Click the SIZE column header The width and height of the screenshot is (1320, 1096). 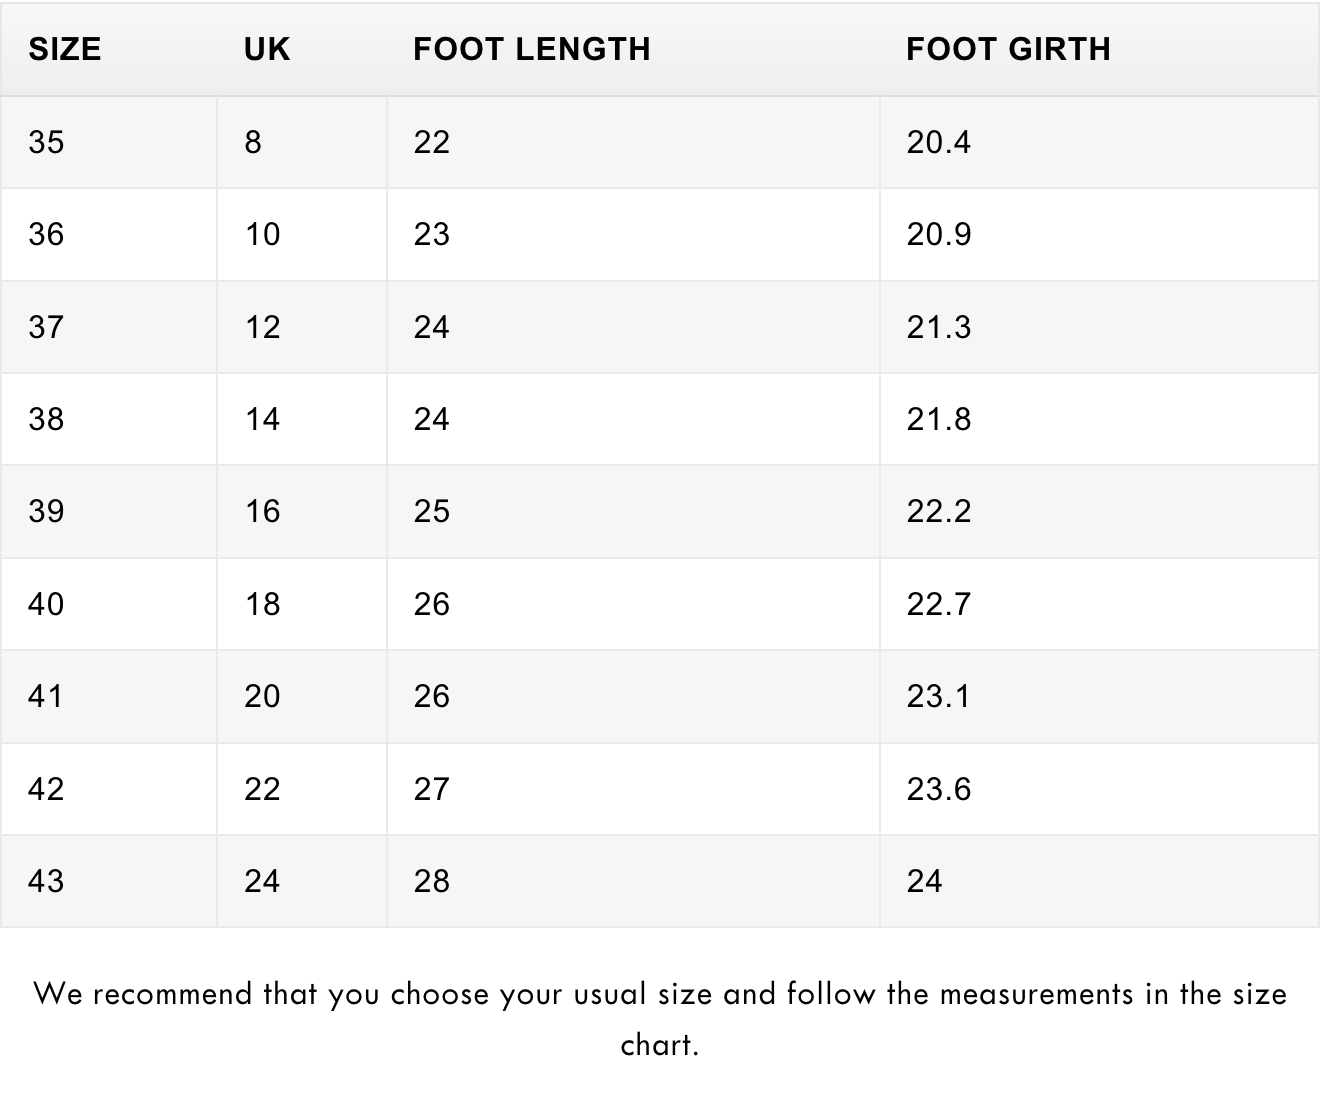[108, 50]
